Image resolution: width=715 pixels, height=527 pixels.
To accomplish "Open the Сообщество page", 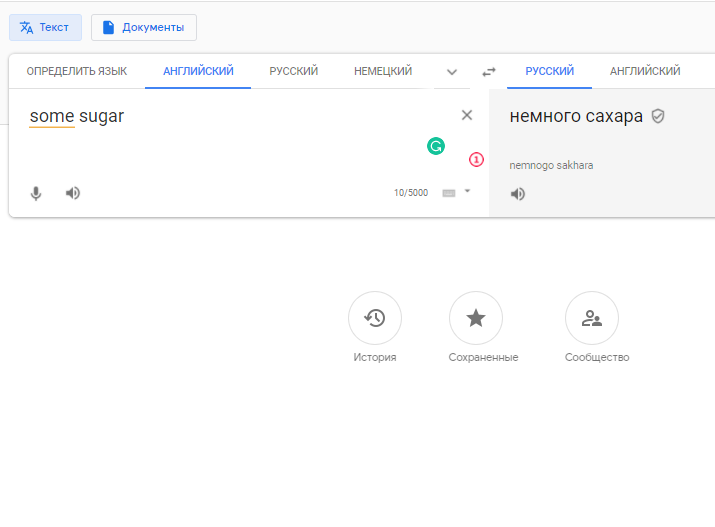I will (592, 318).
